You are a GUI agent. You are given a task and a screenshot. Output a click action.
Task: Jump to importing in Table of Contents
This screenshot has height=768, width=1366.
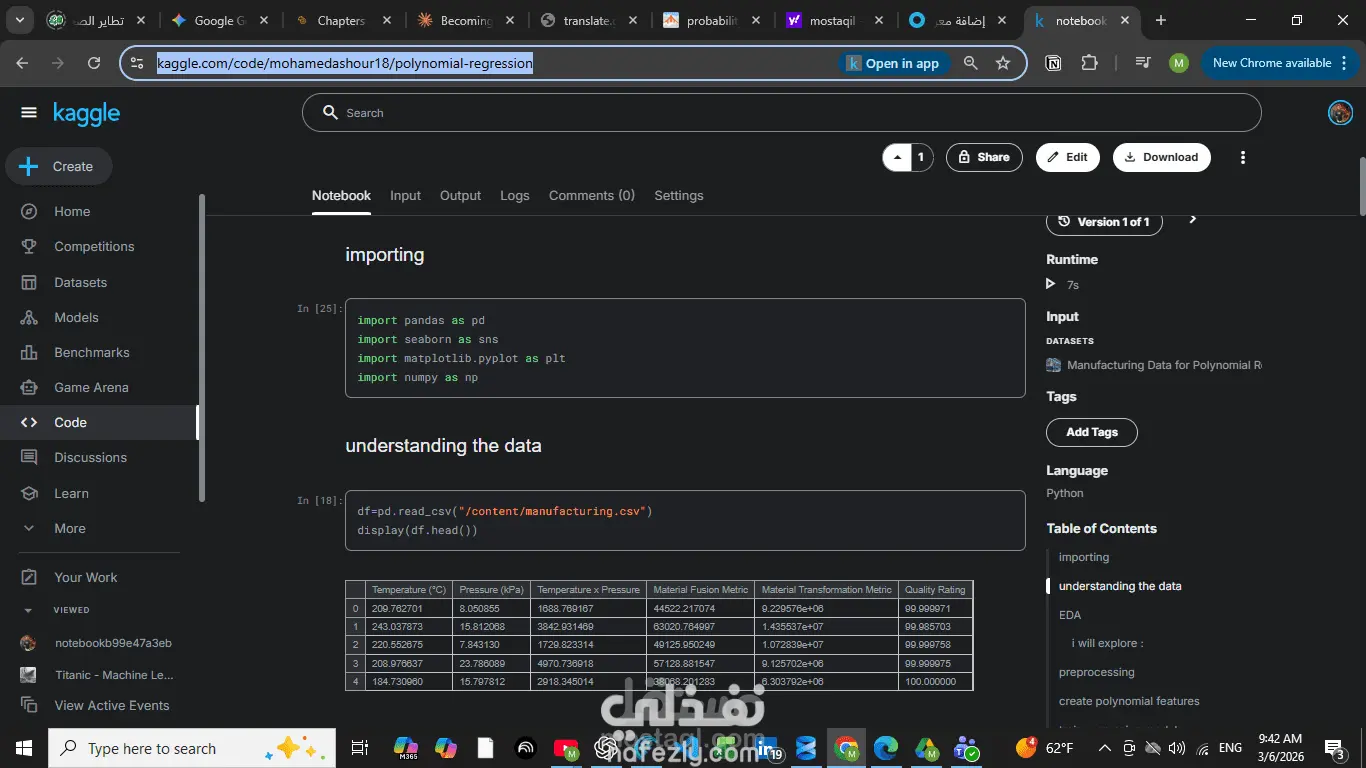click(x=1084, y=557)
